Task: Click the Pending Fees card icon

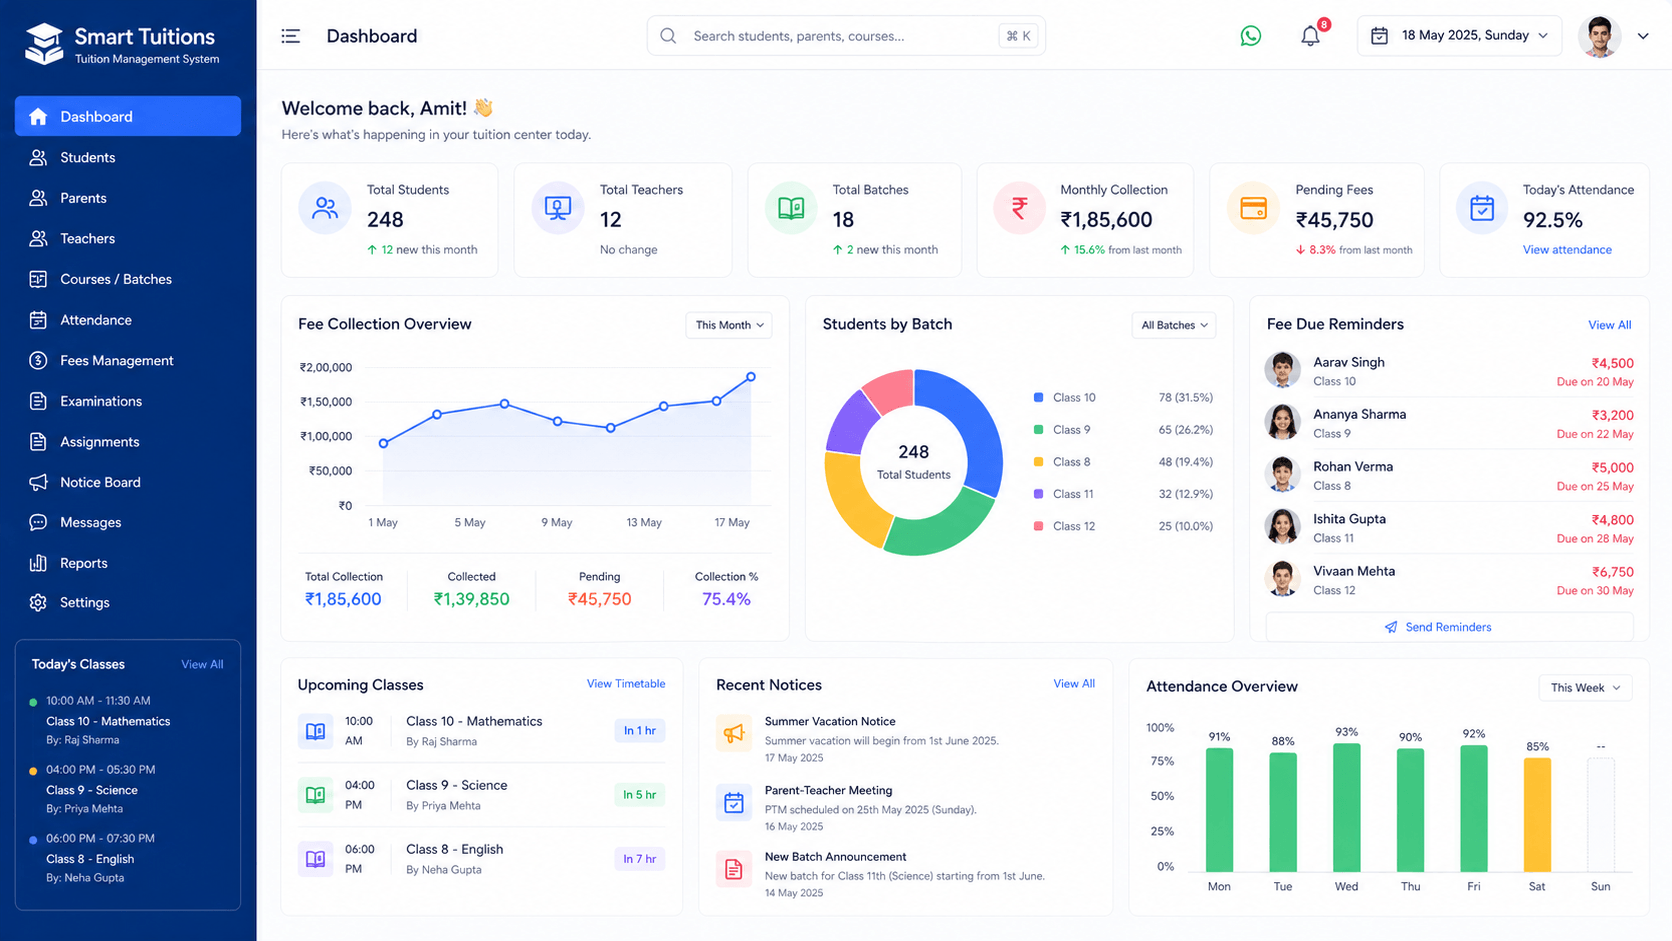Action: pyautogui.click(x=1252, y=208)
